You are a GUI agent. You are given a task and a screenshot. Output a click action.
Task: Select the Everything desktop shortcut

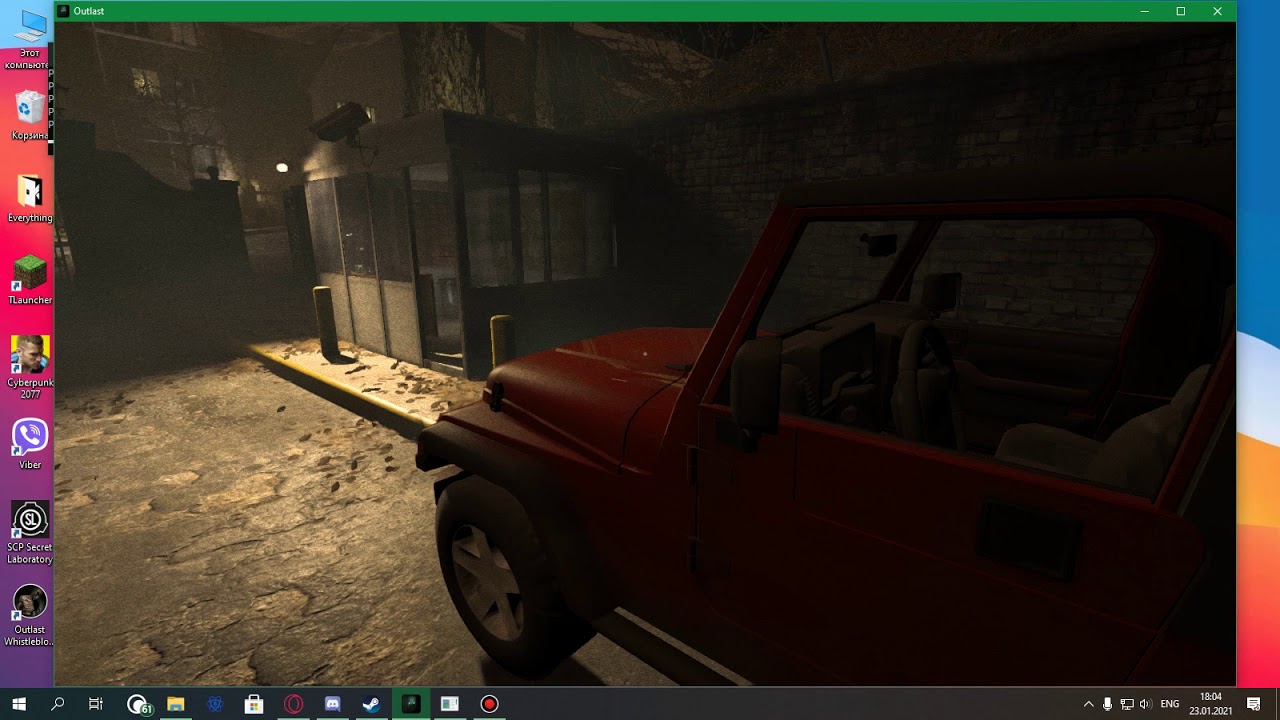coord(30,198)
